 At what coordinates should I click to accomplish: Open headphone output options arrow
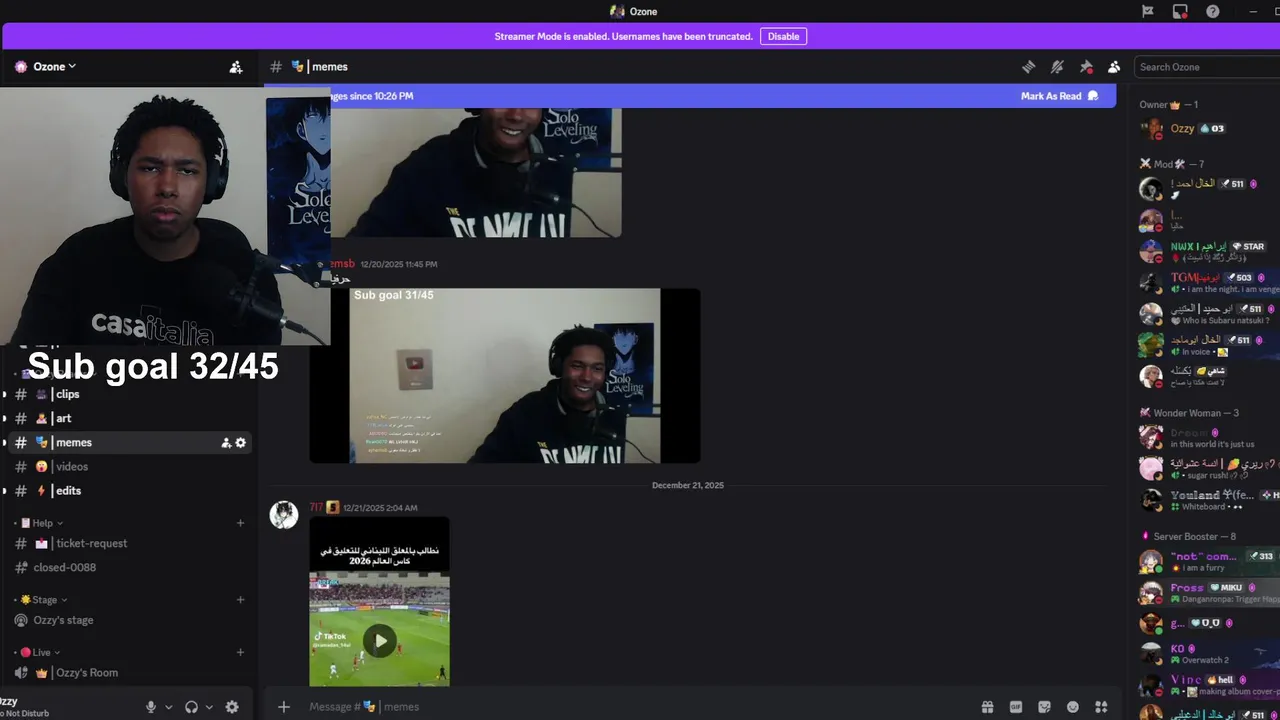click(209, 707)
